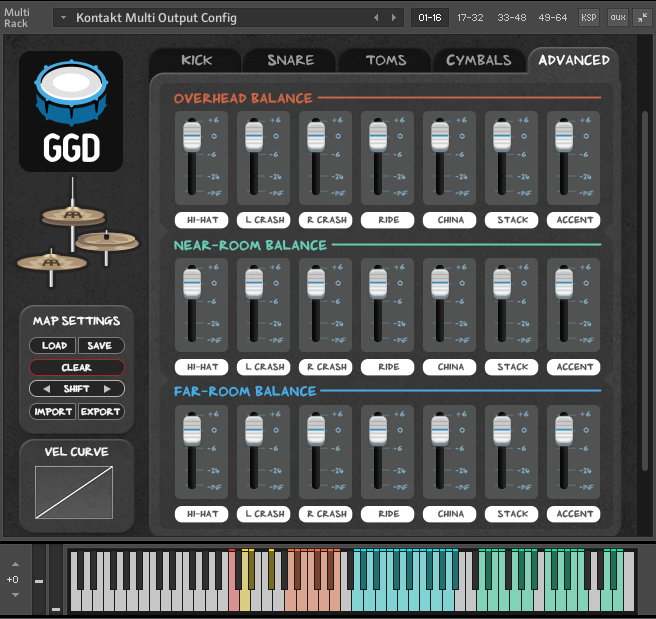The height and width of the screenshot is (619, 656).
Task: Switch to the 17-32 instrument page
Action: (x=470, y=17)
